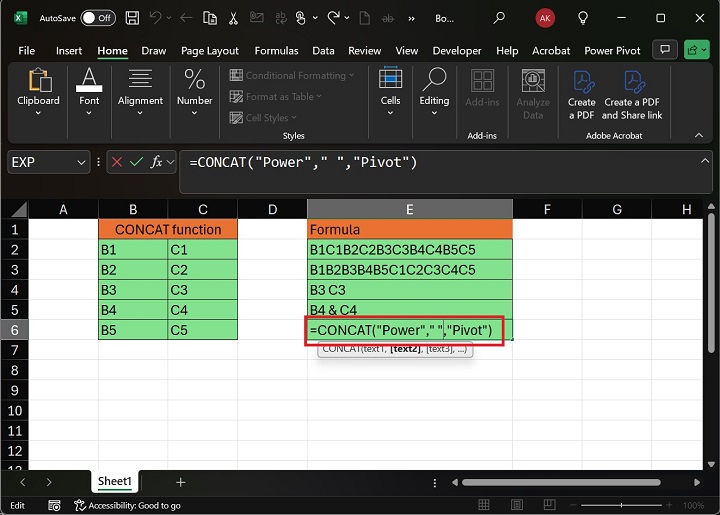Viewport: 720px width, 515px height.
Task: Toggle the AutoSave switch
Action: (97, 18)
